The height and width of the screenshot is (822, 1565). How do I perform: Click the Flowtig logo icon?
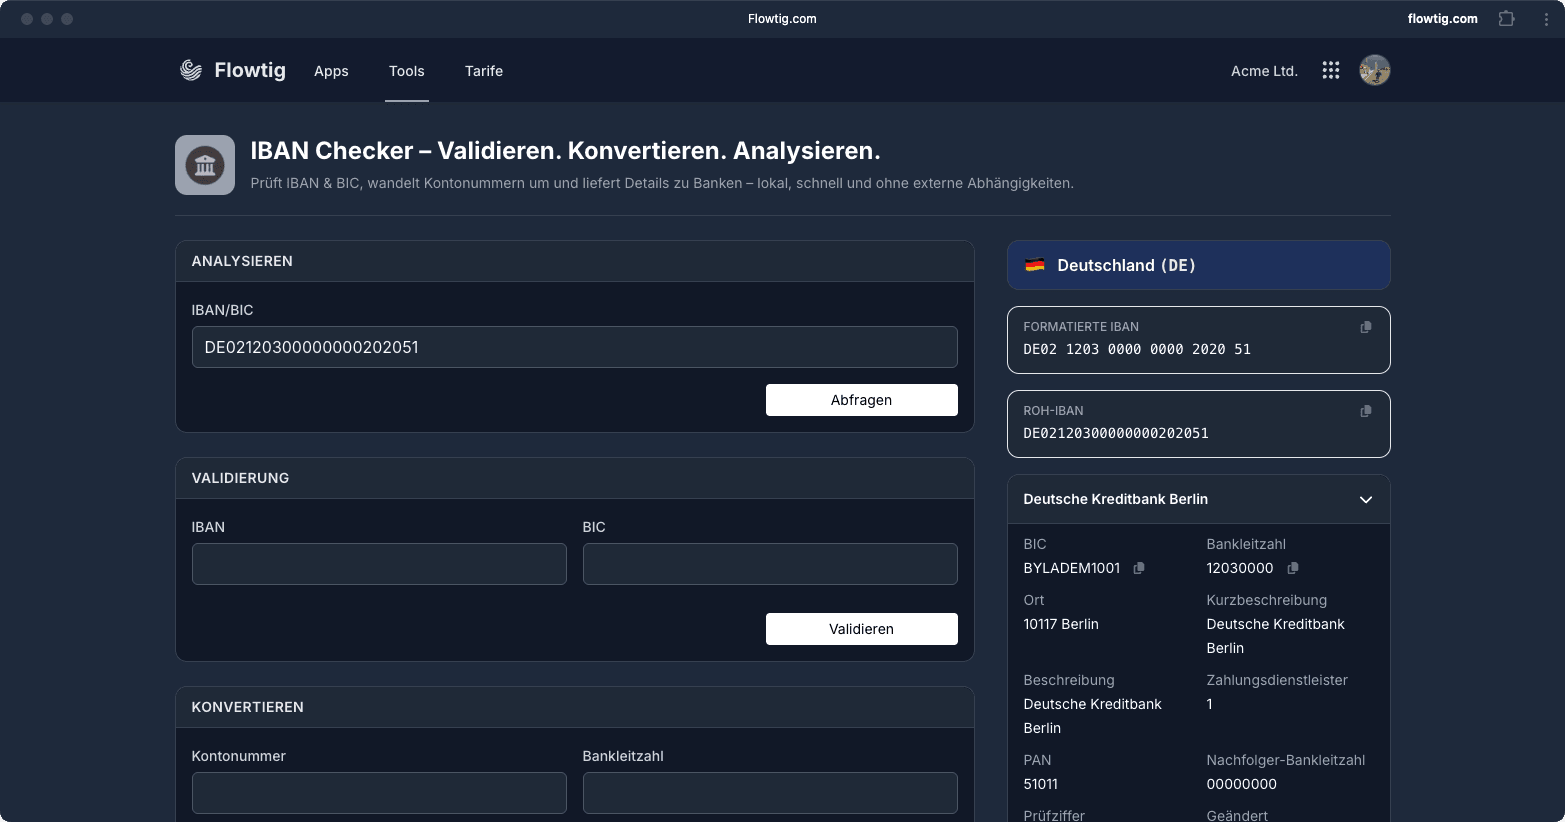[191, 70]
